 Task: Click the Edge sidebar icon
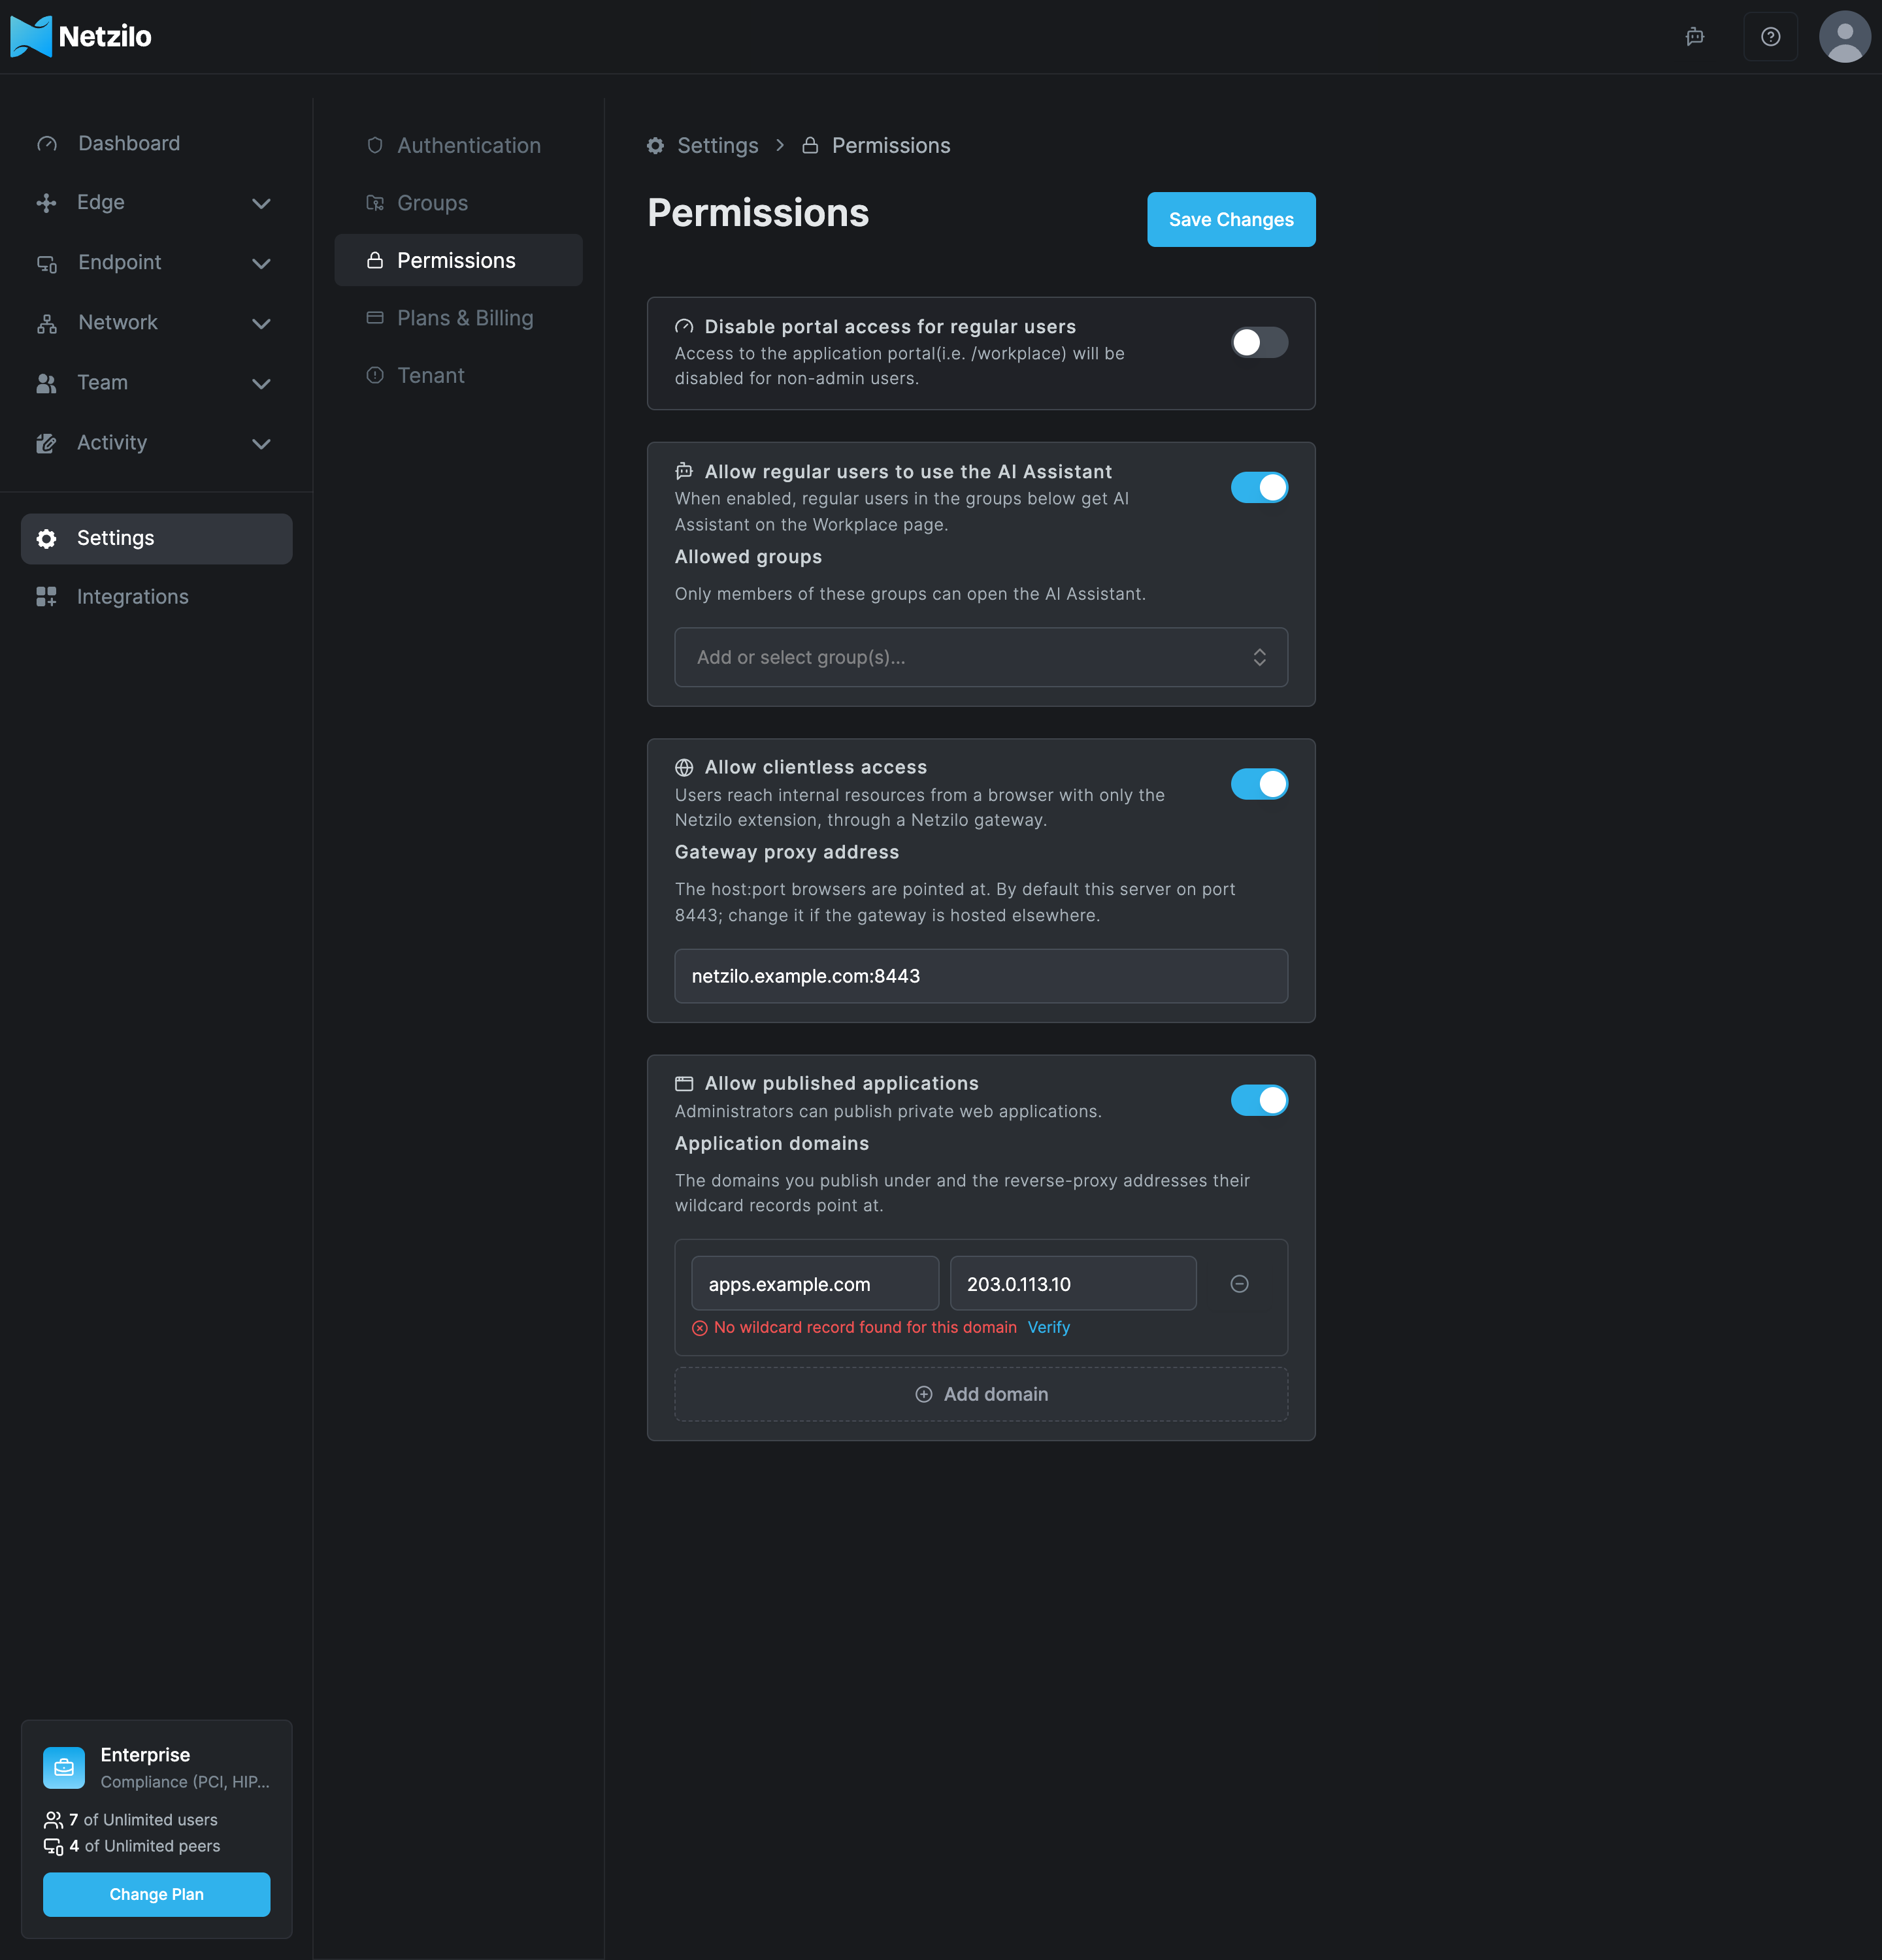point(46,203)
